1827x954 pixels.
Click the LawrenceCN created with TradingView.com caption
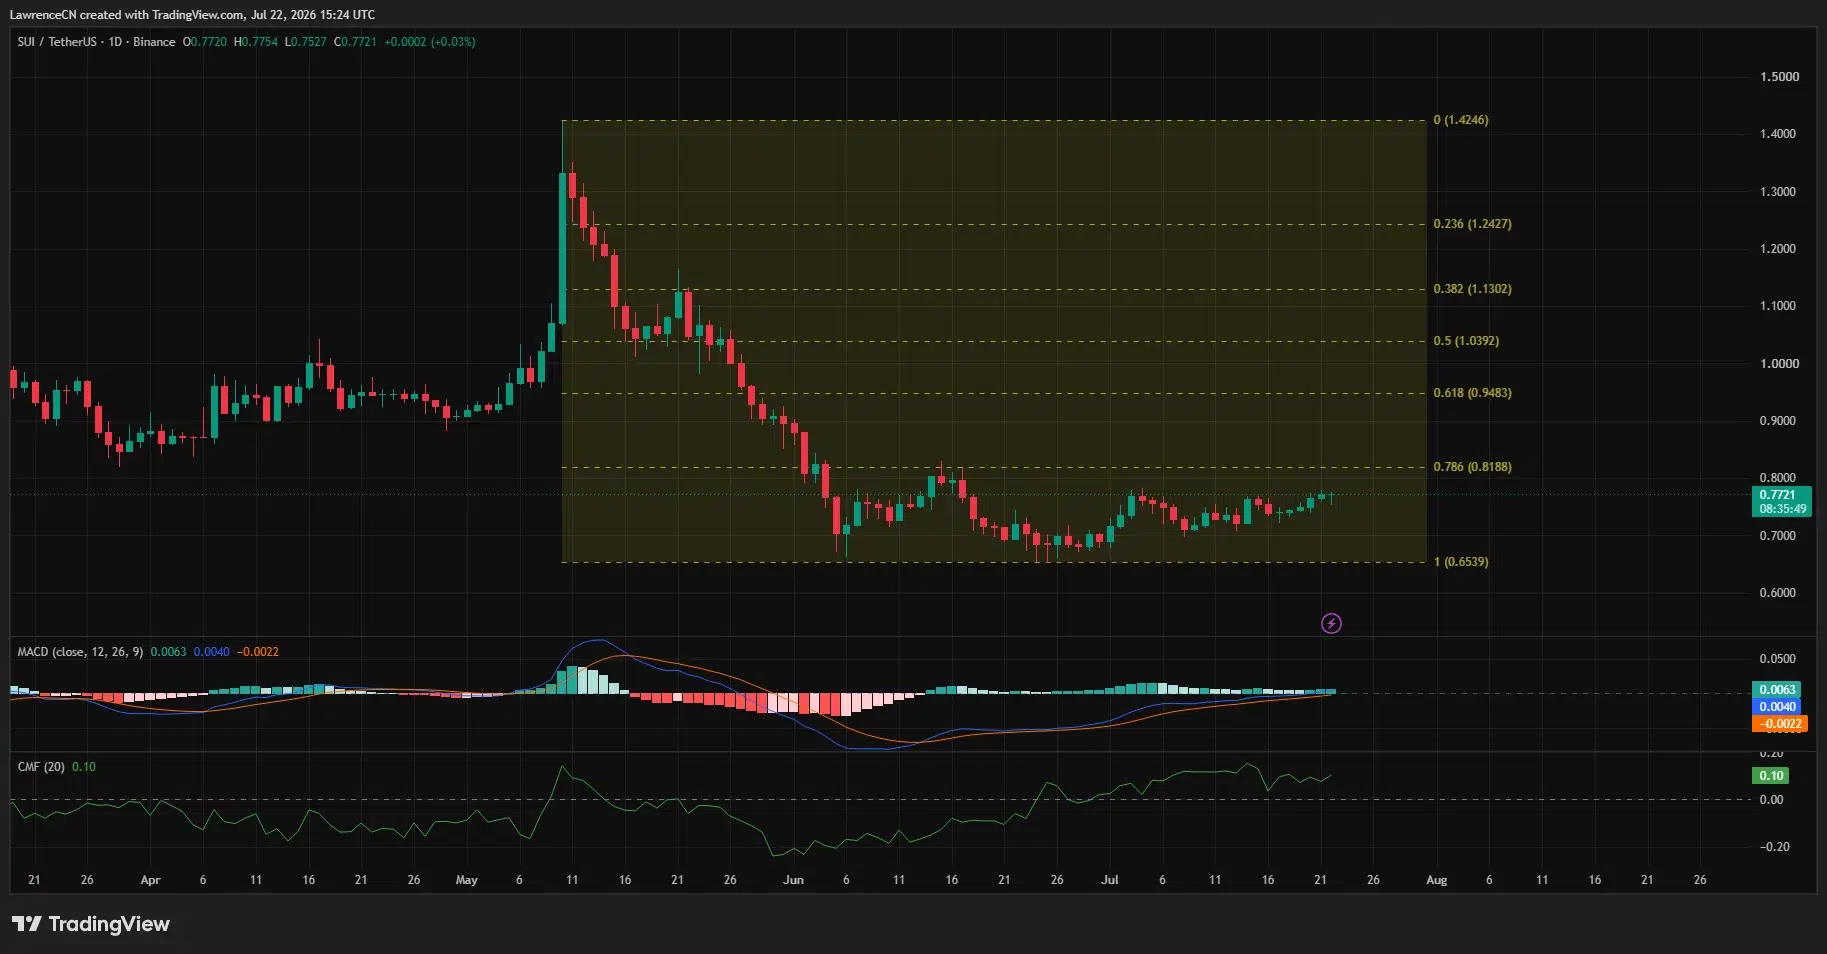pos(192,15)
